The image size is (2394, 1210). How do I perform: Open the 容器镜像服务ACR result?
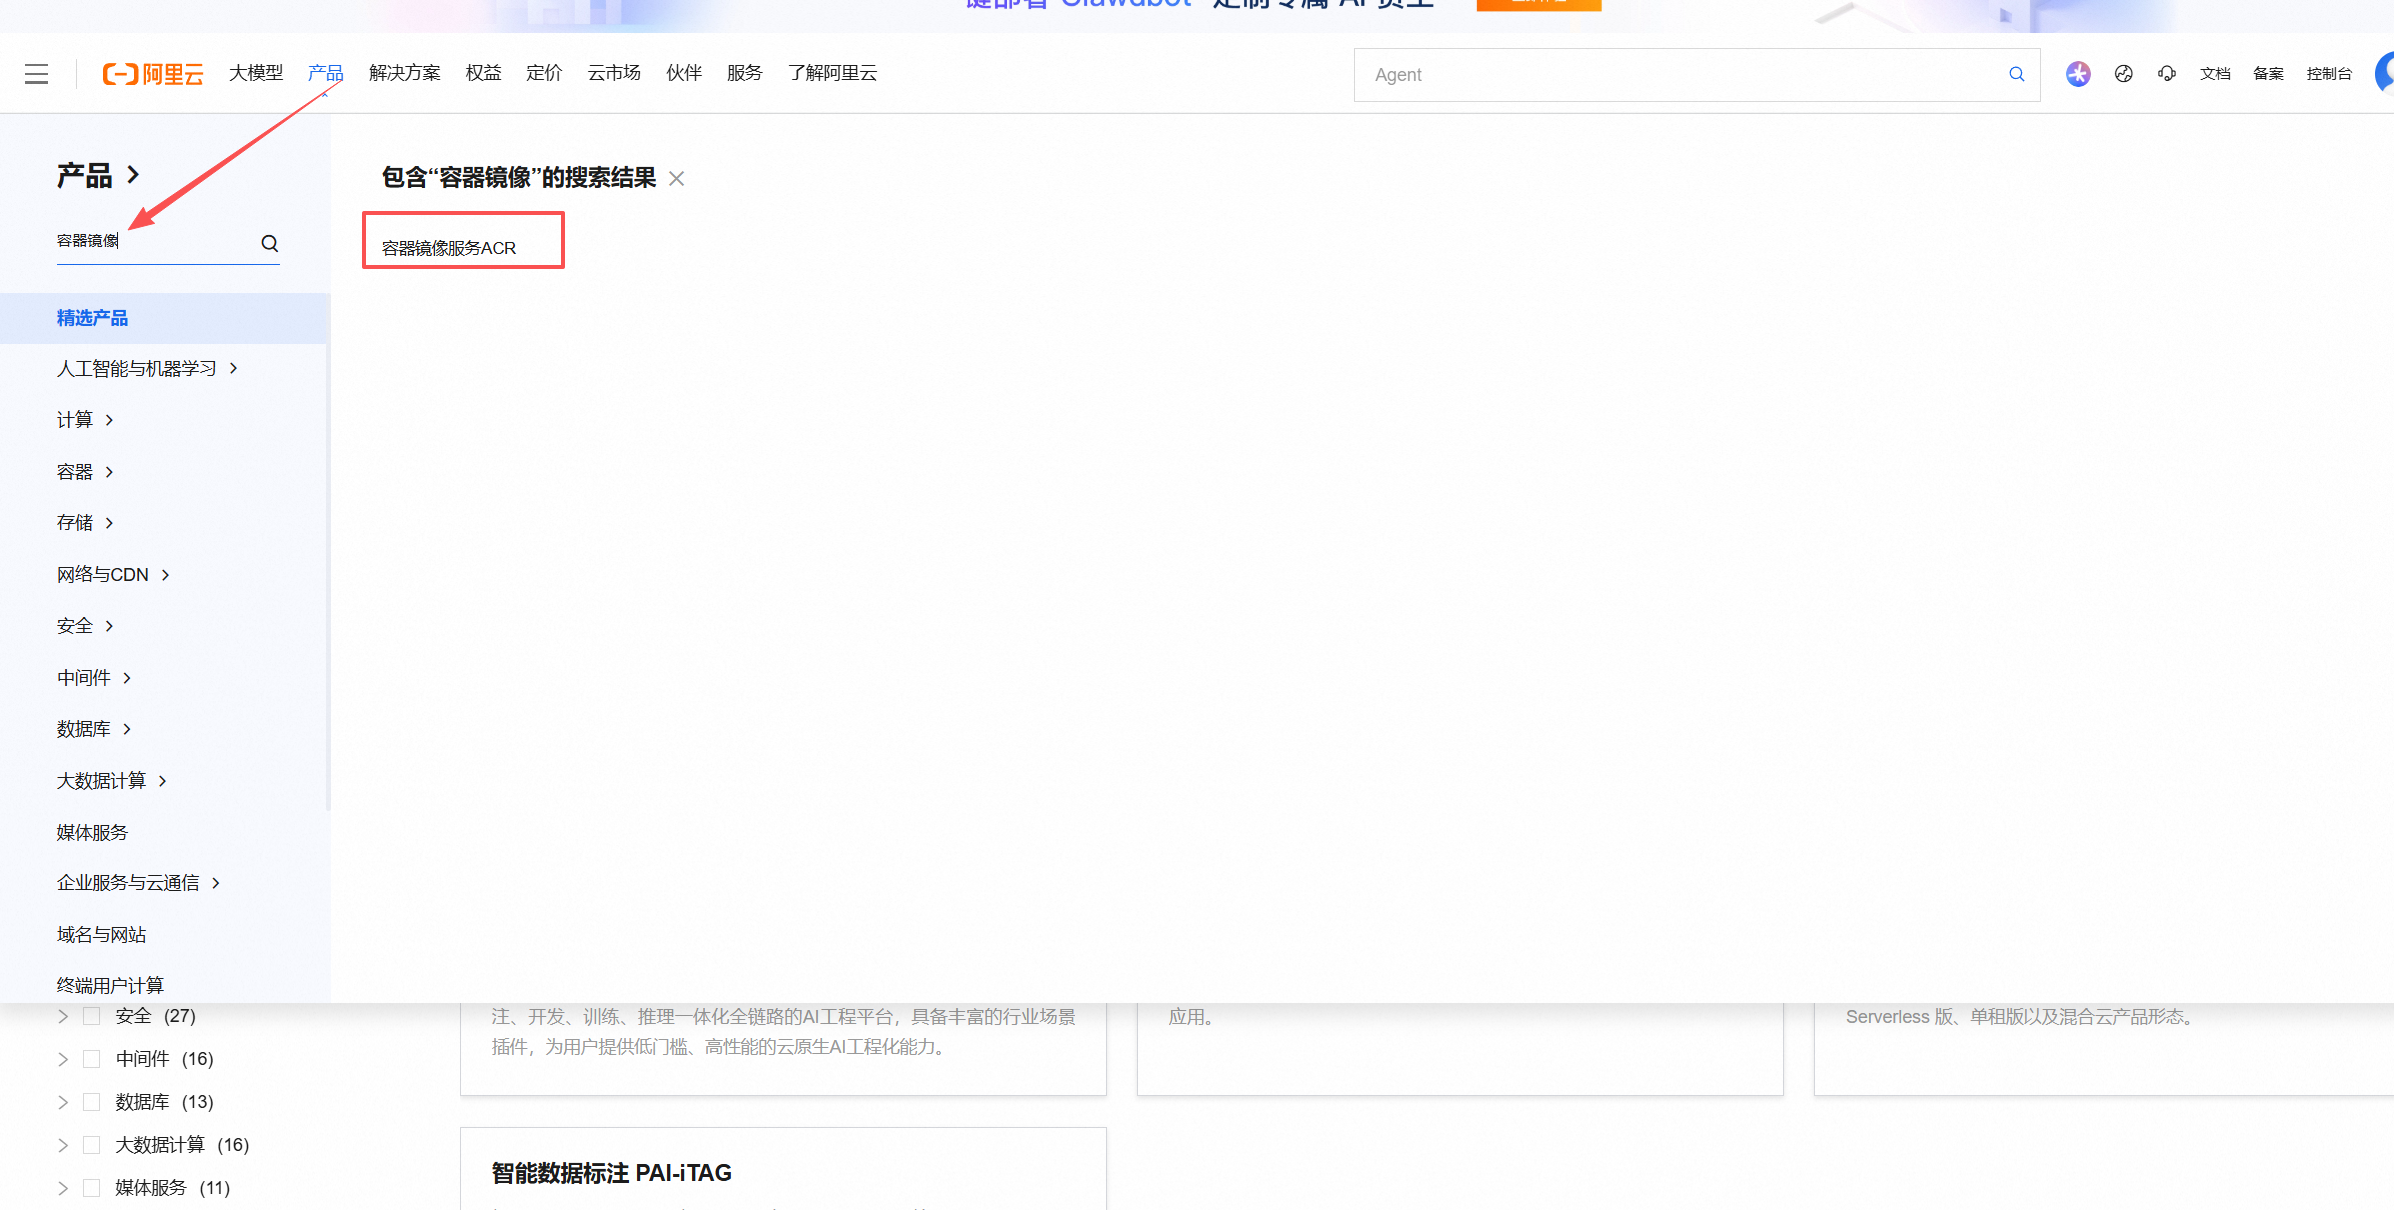coord(449,248)
